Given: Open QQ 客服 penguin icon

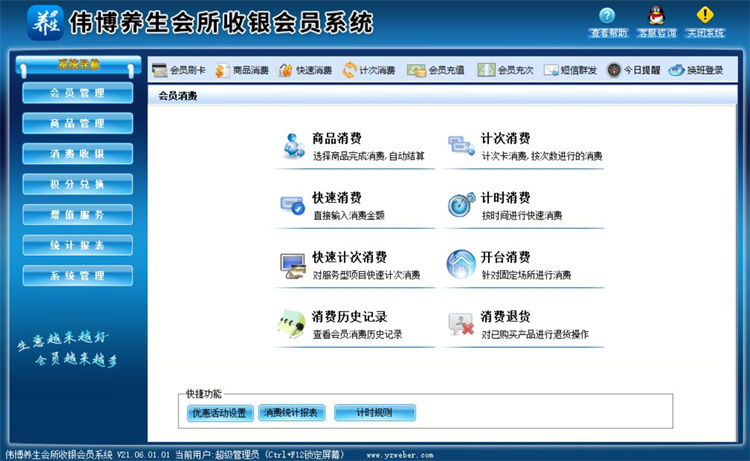Looking at the screenshot, I should [656, 15].
